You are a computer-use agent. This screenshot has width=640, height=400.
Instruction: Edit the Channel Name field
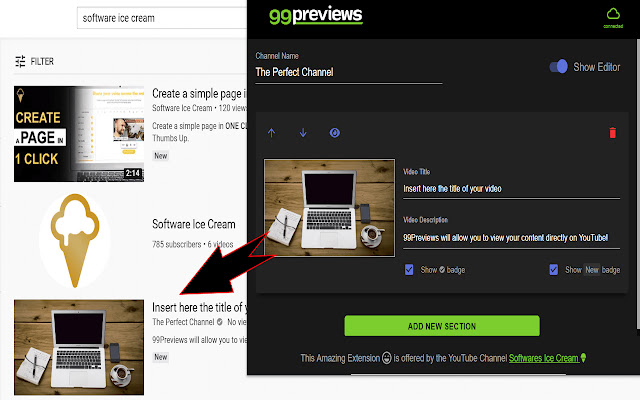click(x=349, y=72)
